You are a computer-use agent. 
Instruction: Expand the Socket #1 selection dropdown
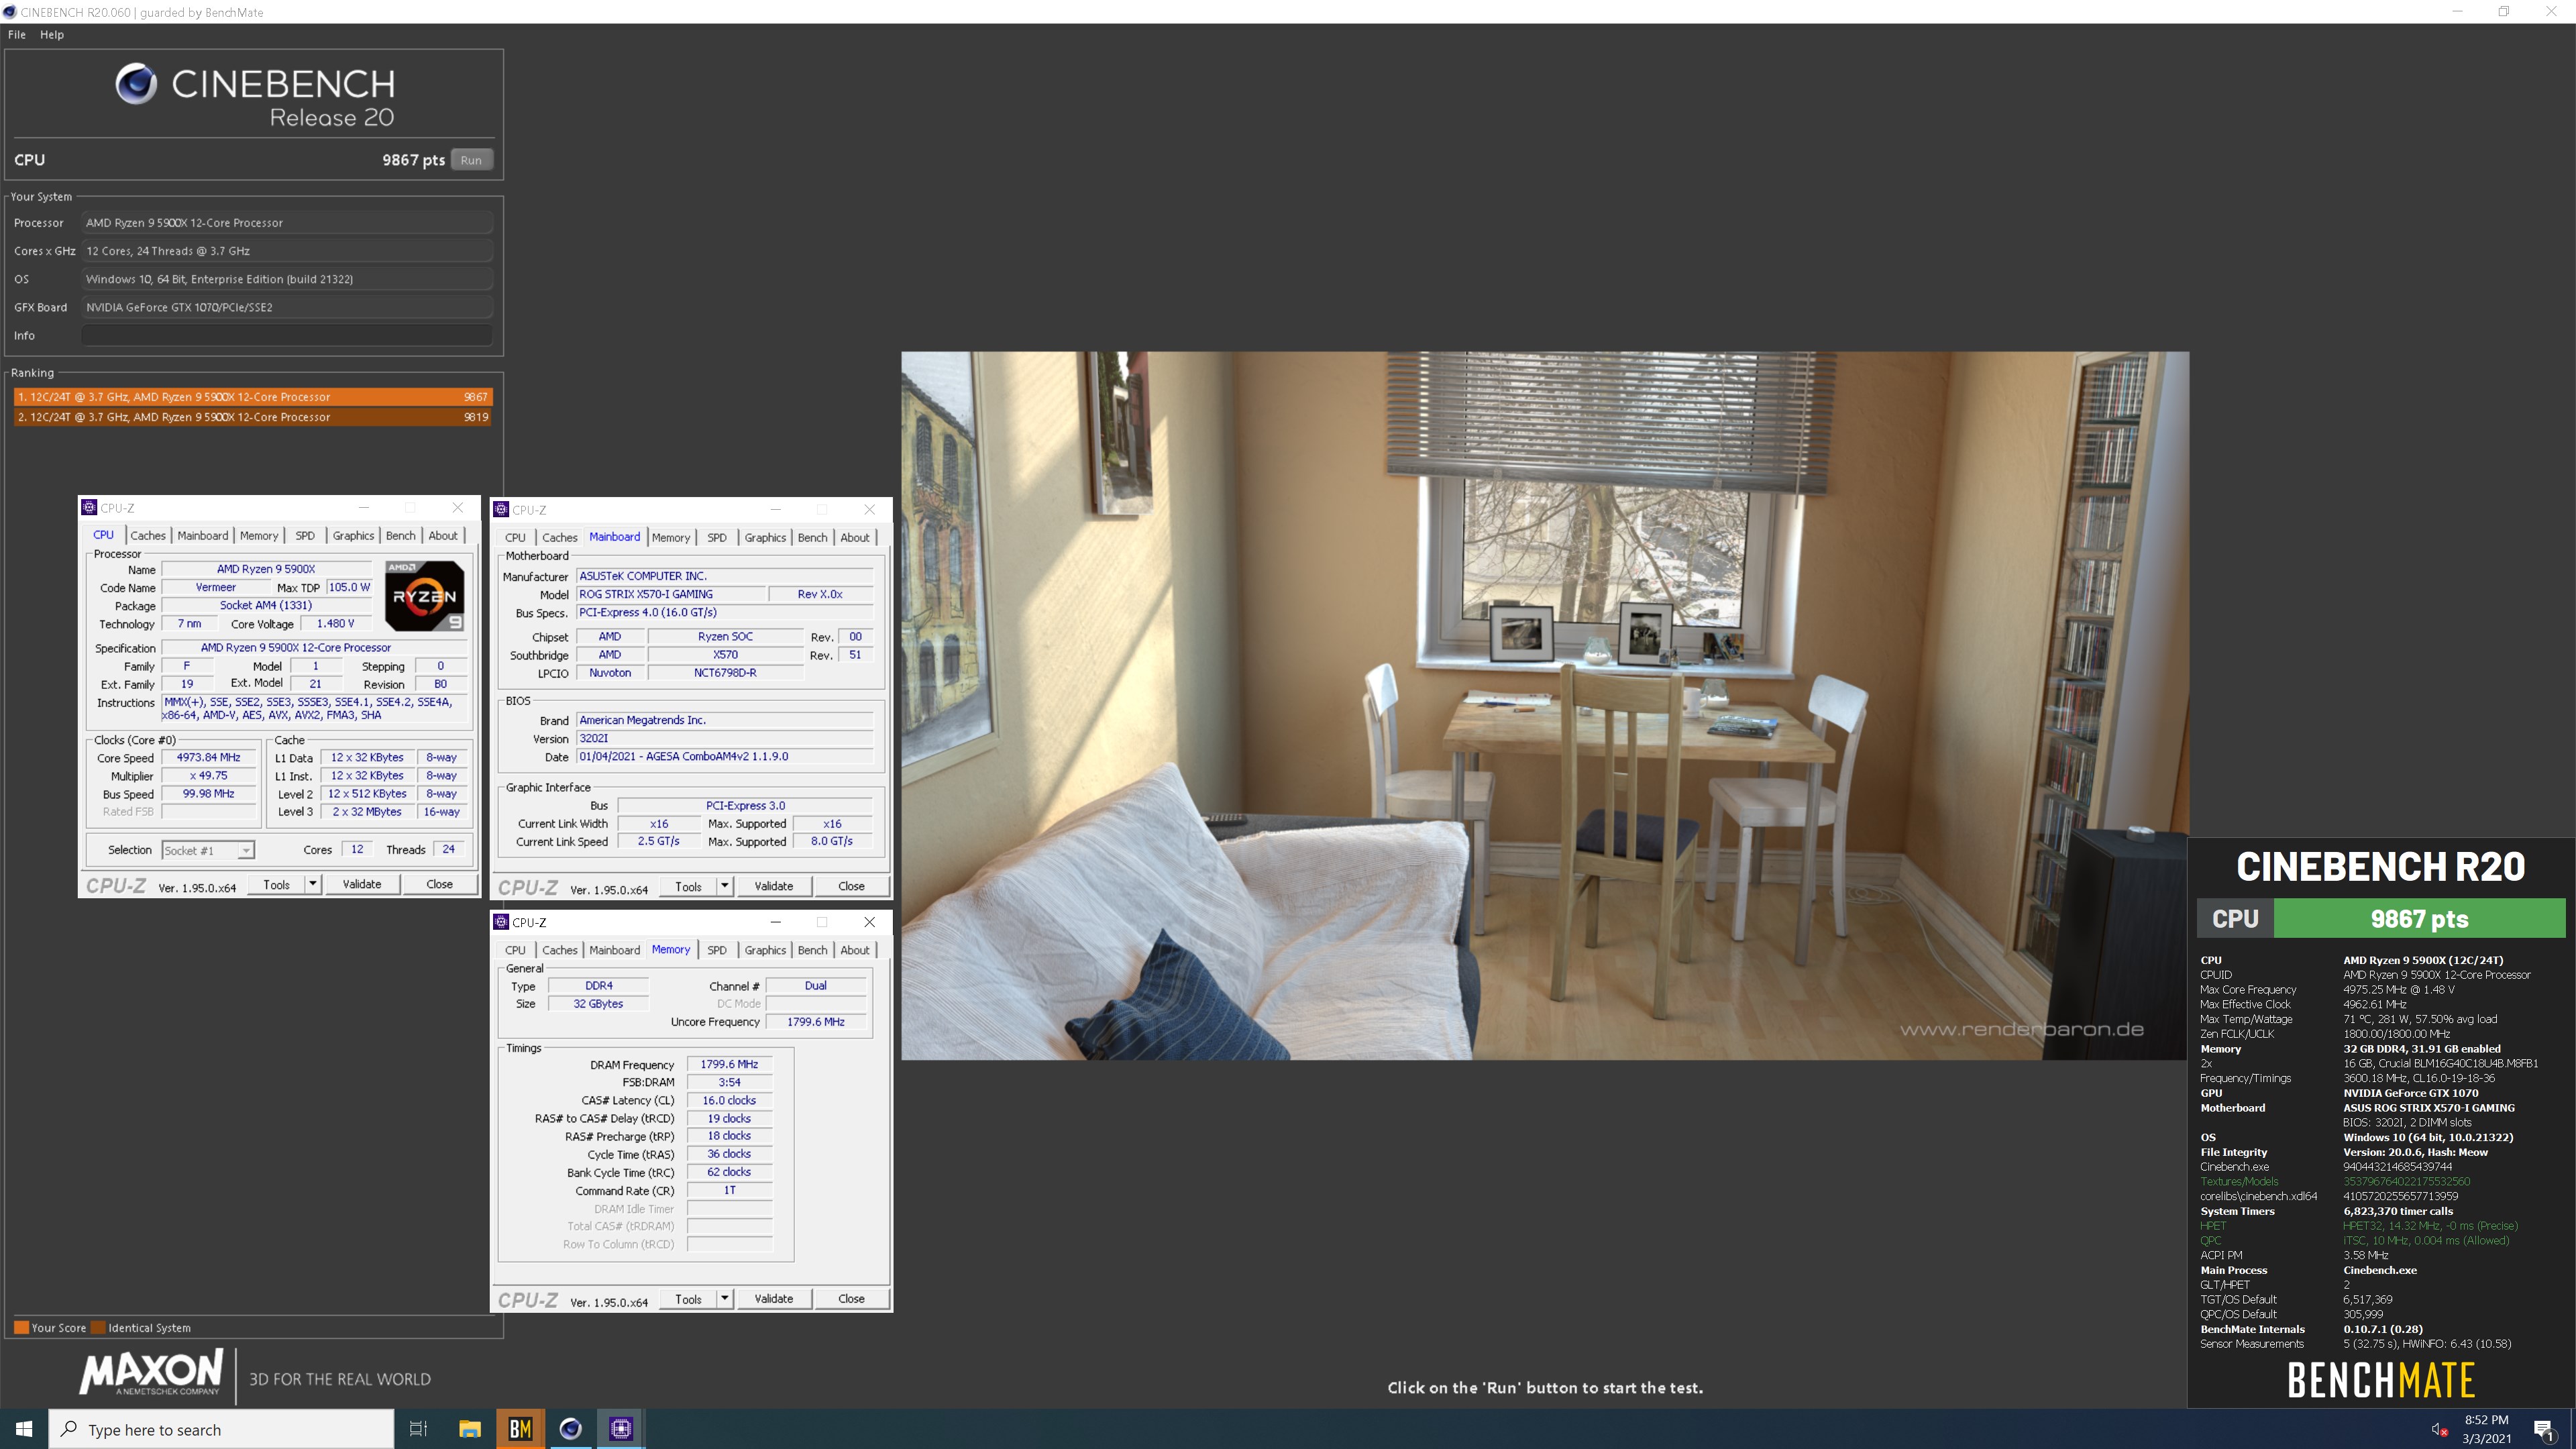coord(209,850)
